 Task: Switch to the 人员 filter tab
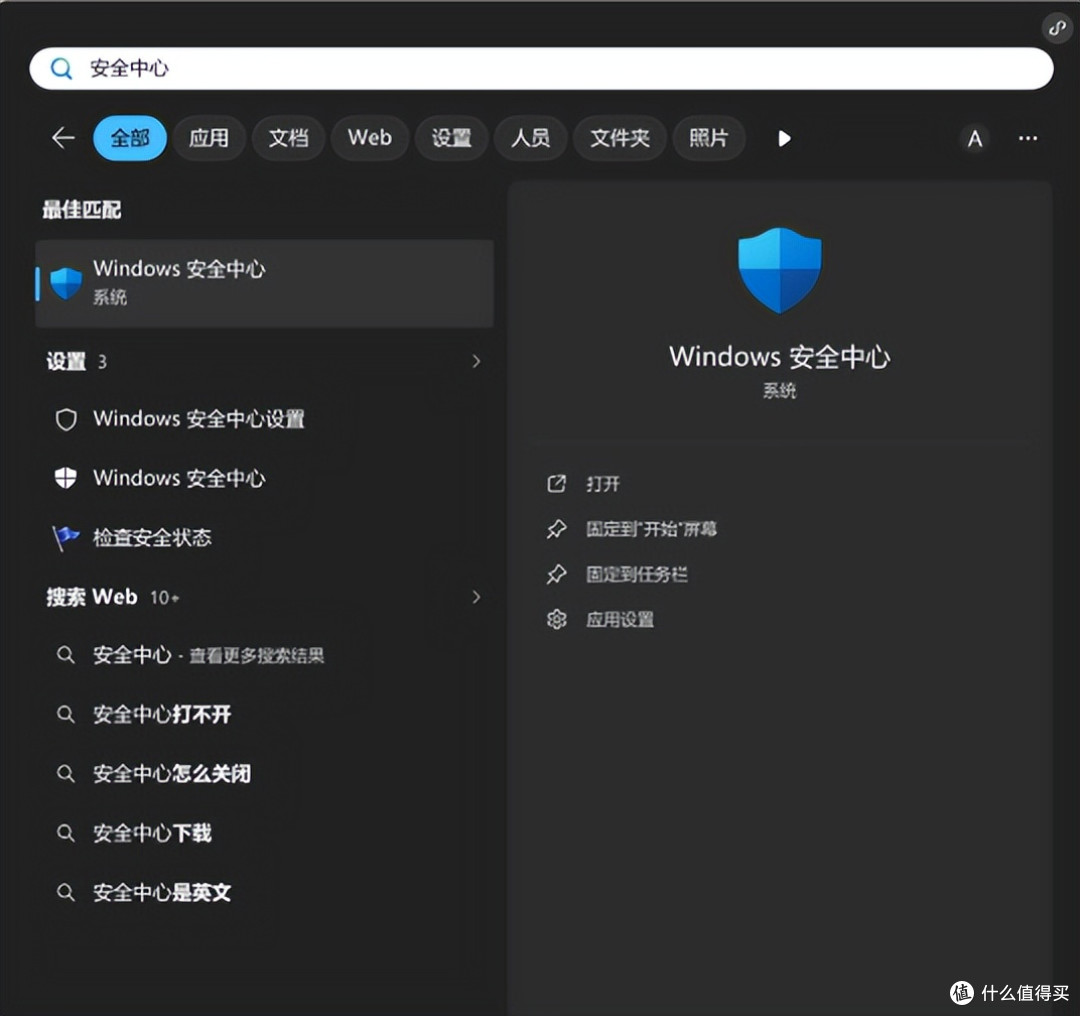[530, 138]
